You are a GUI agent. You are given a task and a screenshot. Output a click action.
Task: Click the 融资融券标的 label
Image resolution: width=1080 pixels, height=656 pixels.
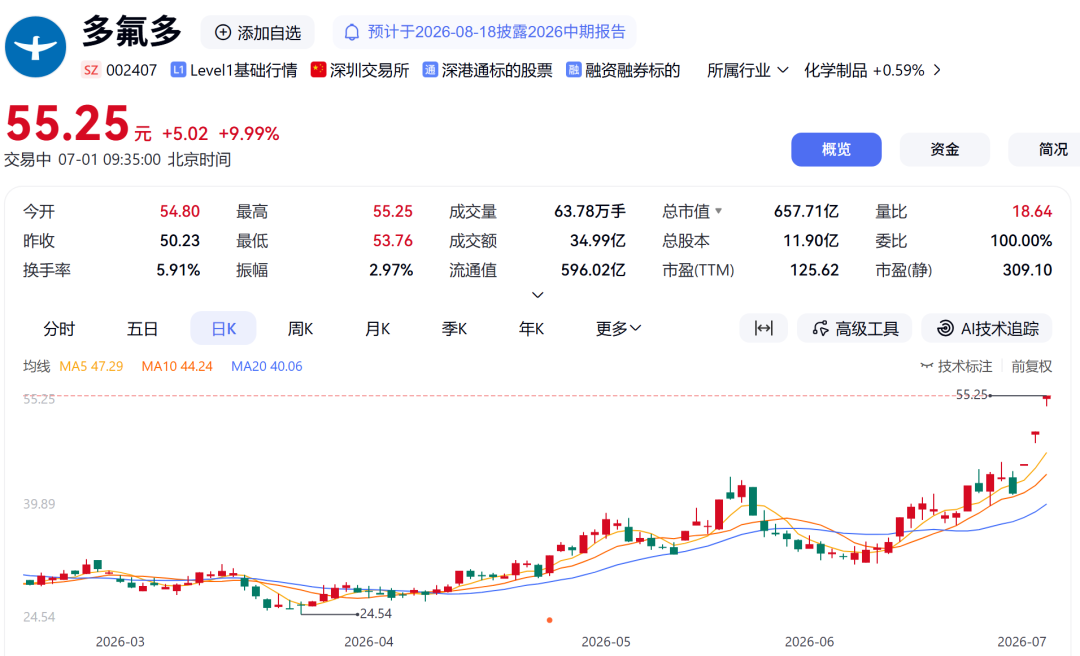(632, 70)
